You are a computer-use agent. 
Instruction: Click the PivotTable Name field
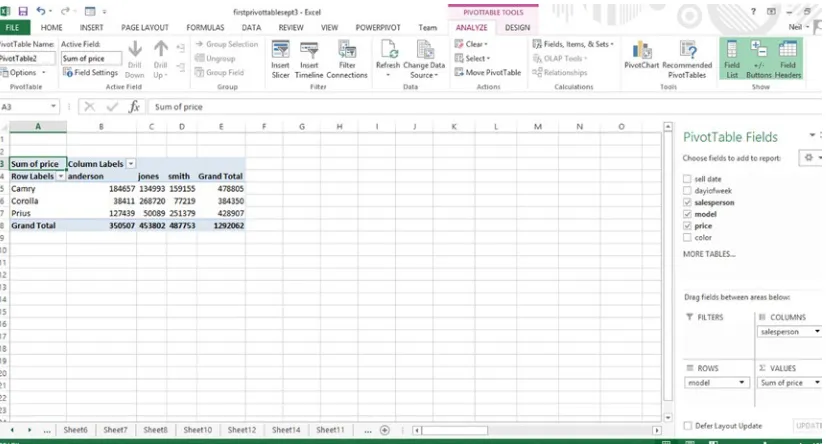pyautogui.click(x=27, y=58)
